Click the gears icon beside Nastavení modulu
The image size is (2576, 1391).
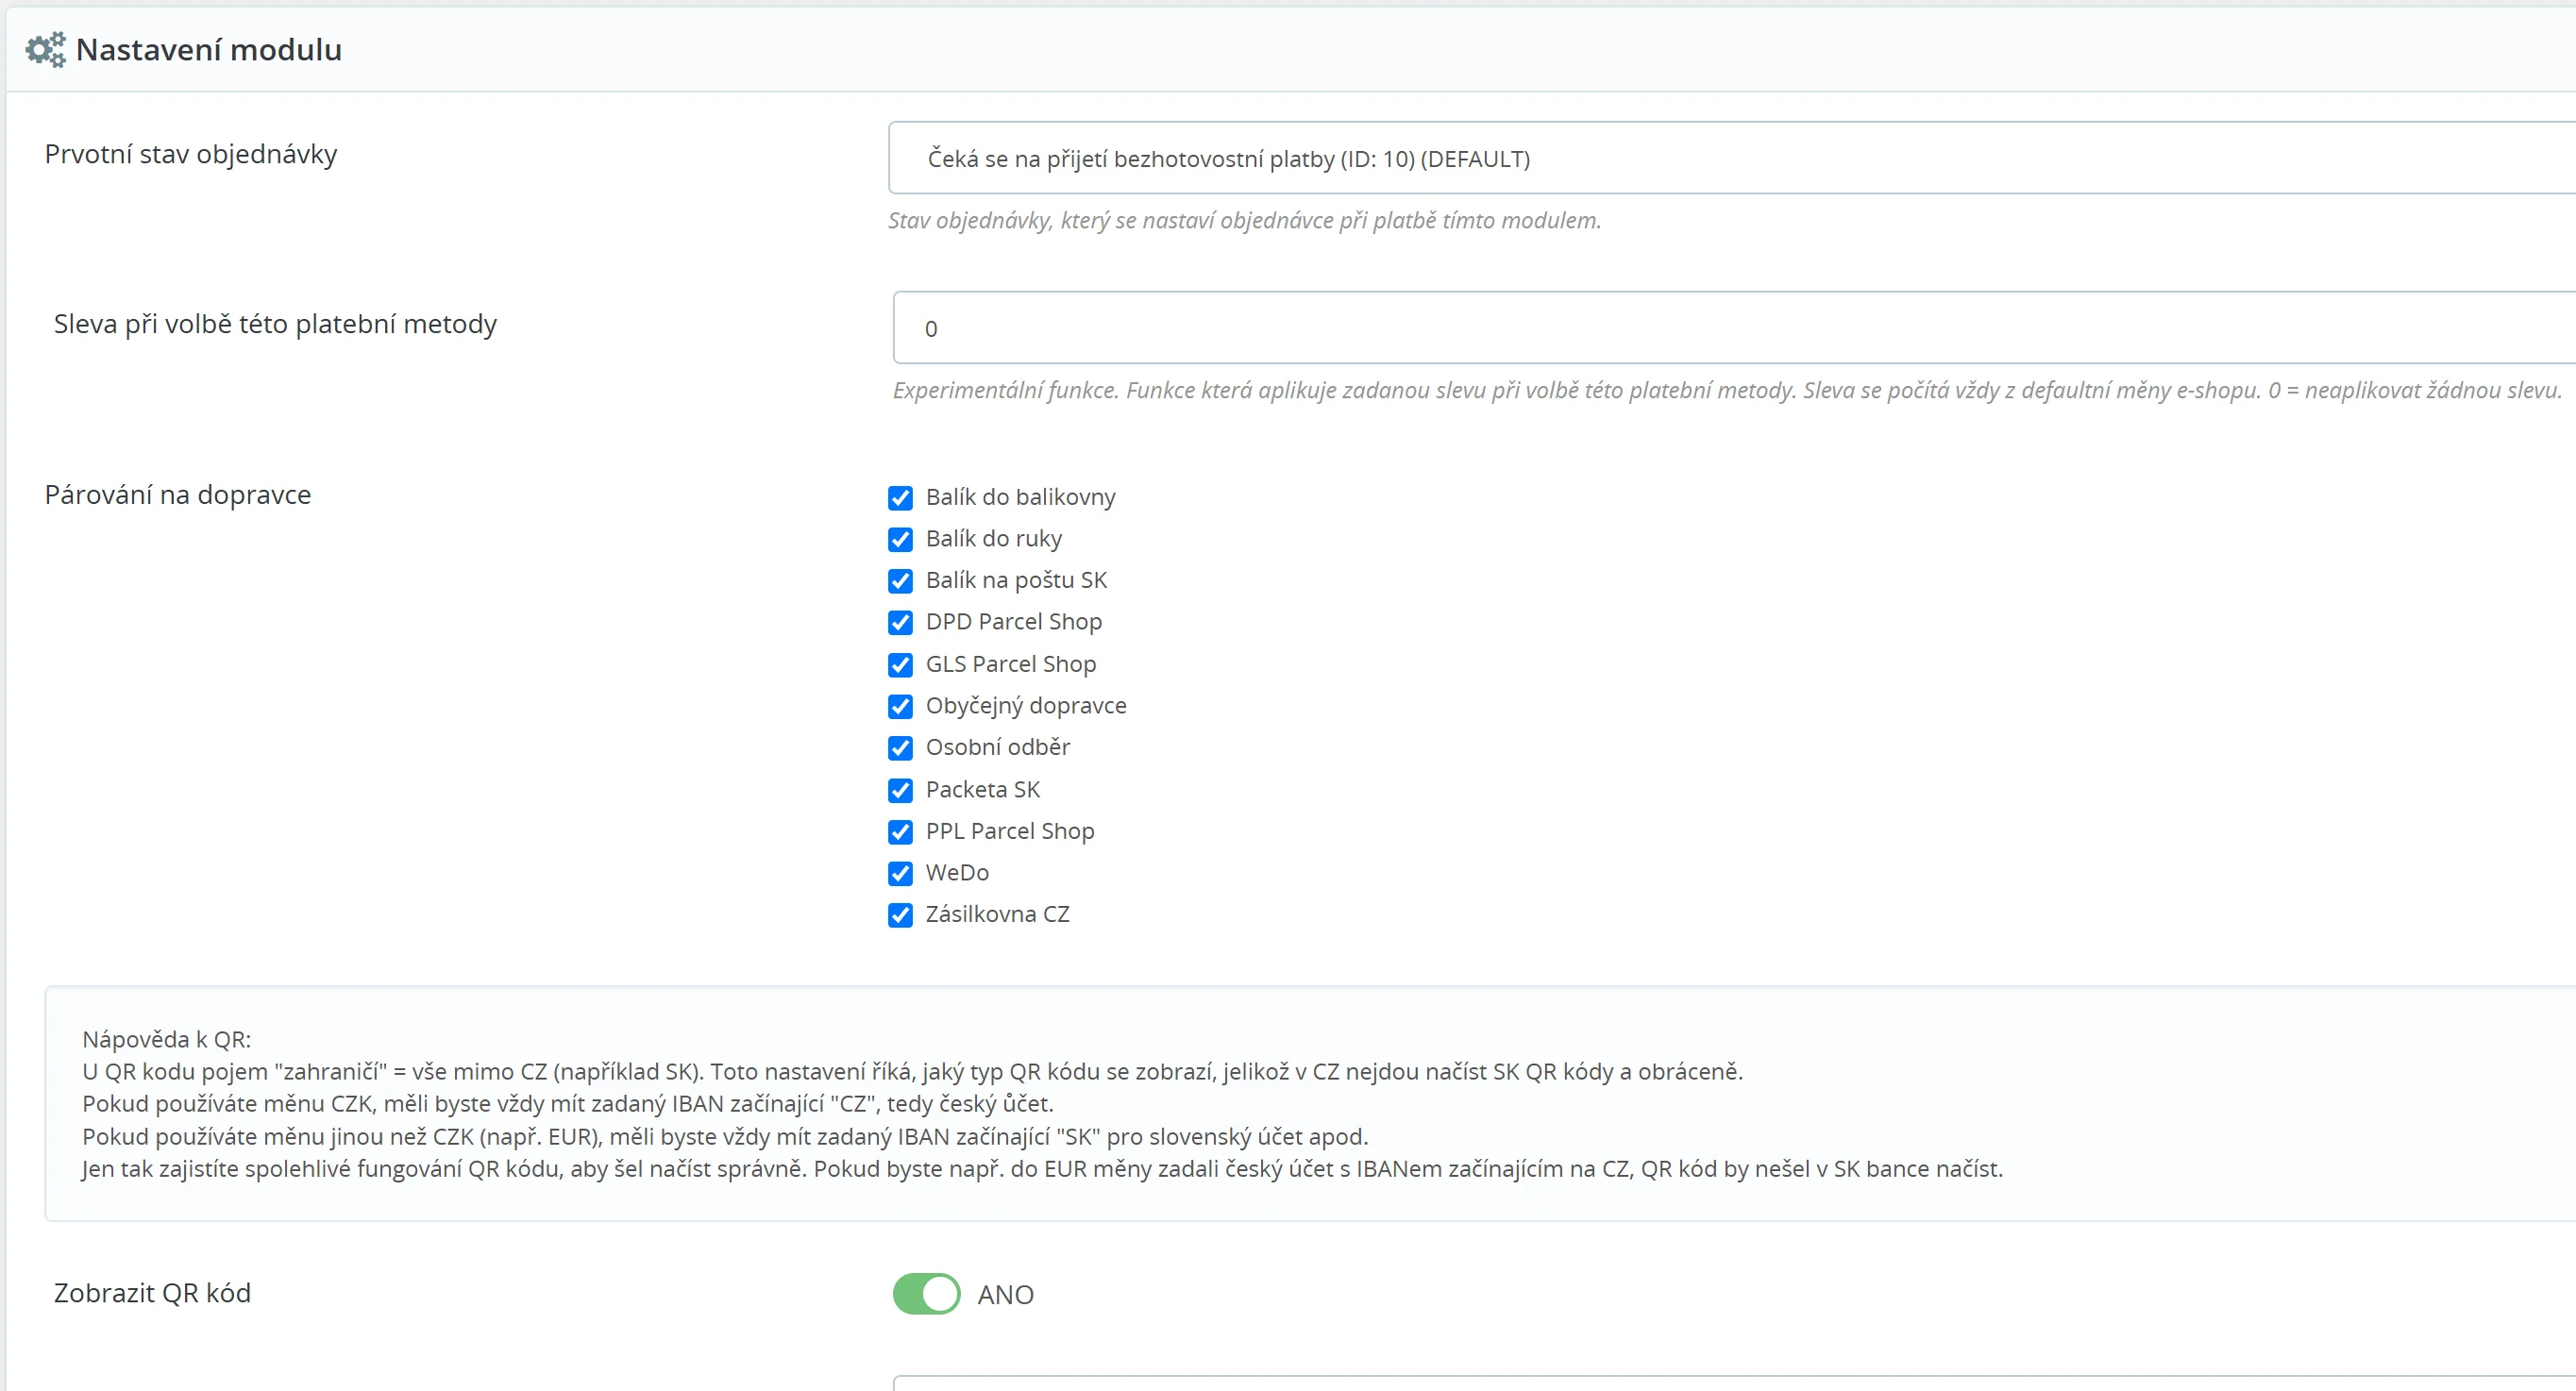click(x=45, y=49)
